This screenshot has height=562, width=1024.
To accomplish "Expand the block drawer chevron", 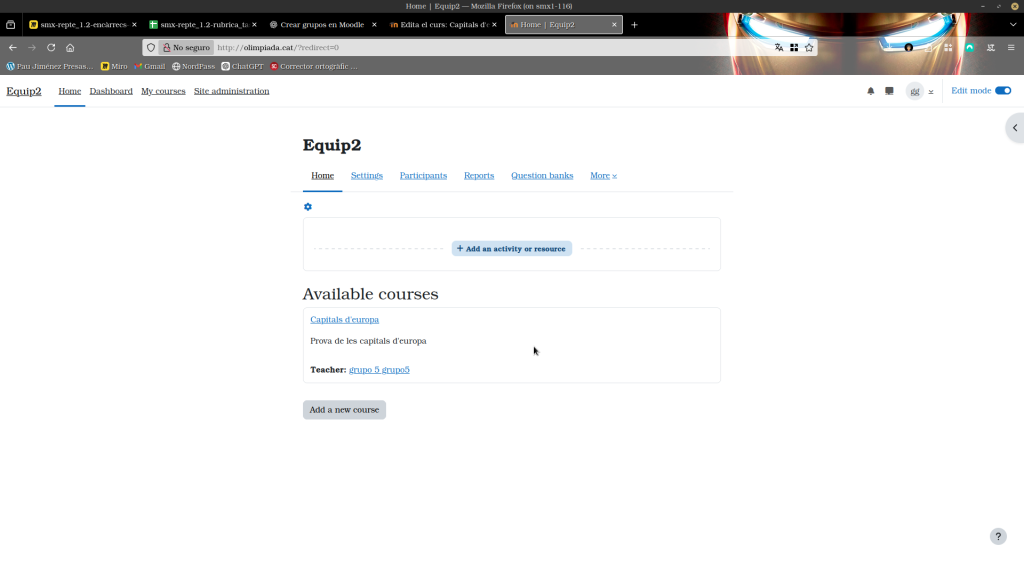I will click(x=1014, y=128).
